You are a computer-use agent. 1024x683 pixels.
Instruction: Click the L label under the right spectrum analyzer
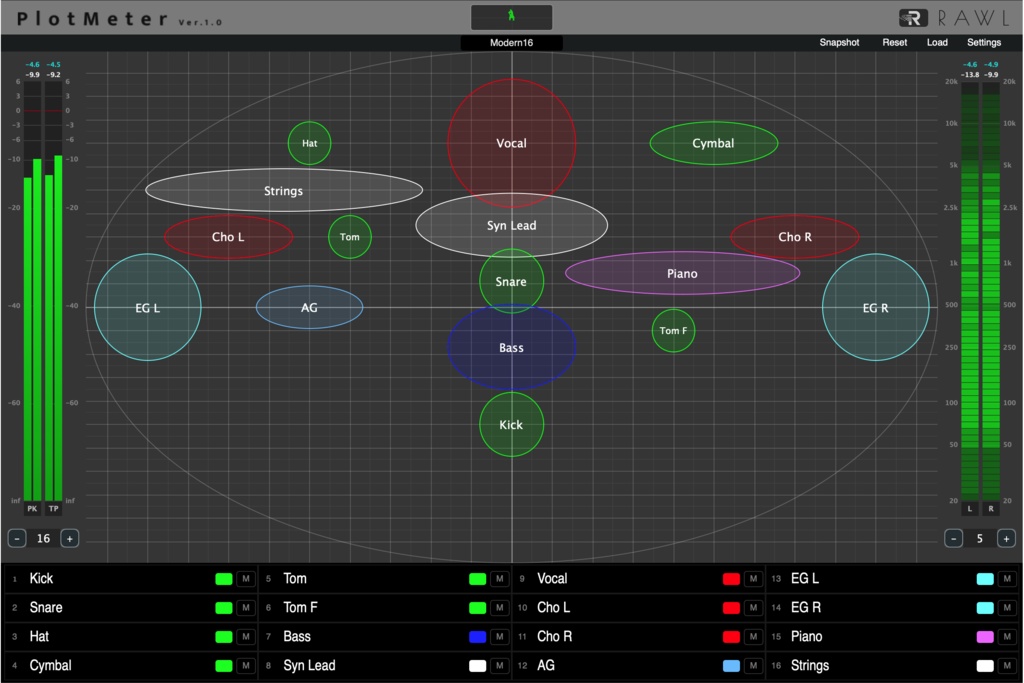tap(968, 509)
